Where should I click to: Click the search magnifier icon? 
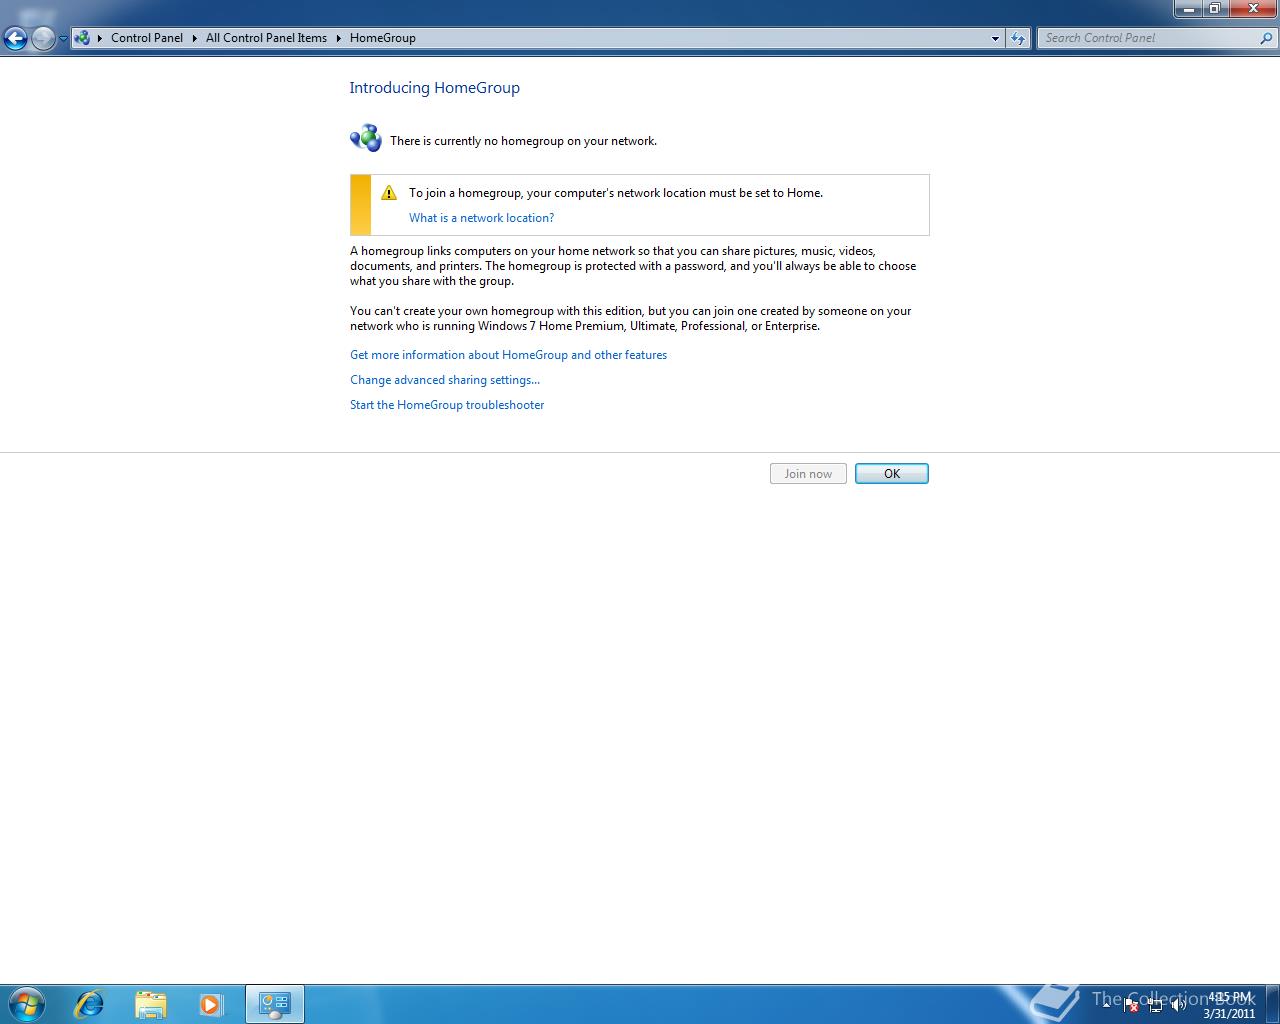click(x=1267, y=38)
